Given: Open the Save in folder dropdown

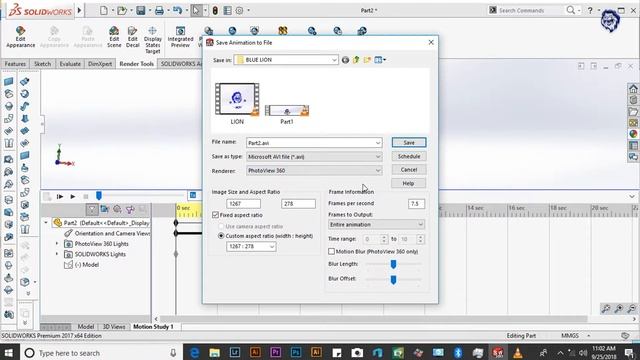Looking at the screenshot, I should click(x=334, y=60).
